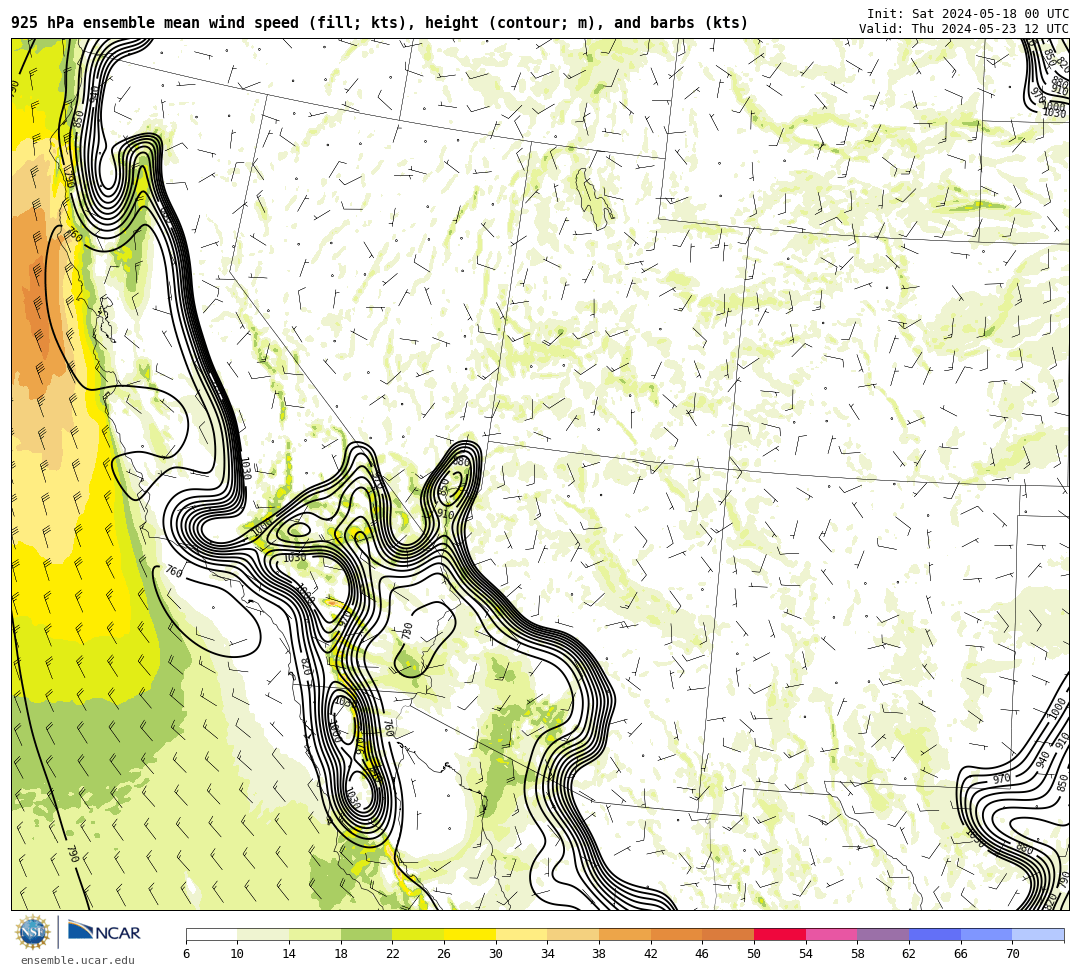Click the color bar tick label 70
Screen dimensions: 1080x973
point(1012,954)
